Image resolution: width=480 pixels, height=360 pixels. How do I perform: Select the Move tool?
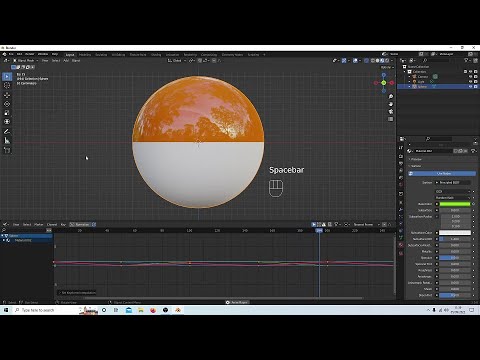tap(7, 95)
